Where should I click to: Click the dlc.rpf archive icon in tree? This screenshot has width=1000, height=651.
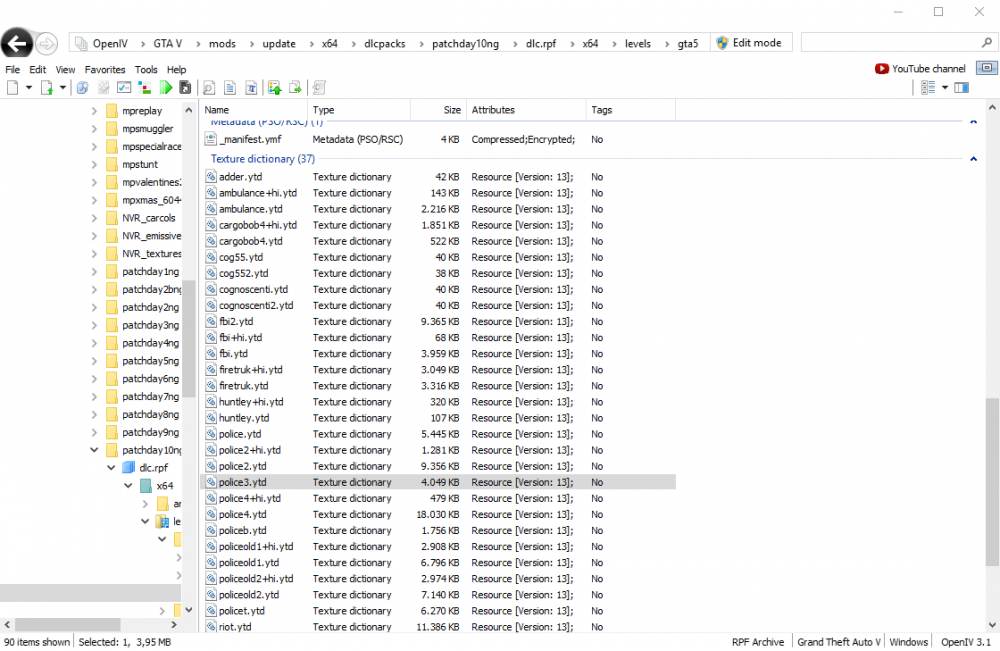pyautogui.click(x=128, y=468)
